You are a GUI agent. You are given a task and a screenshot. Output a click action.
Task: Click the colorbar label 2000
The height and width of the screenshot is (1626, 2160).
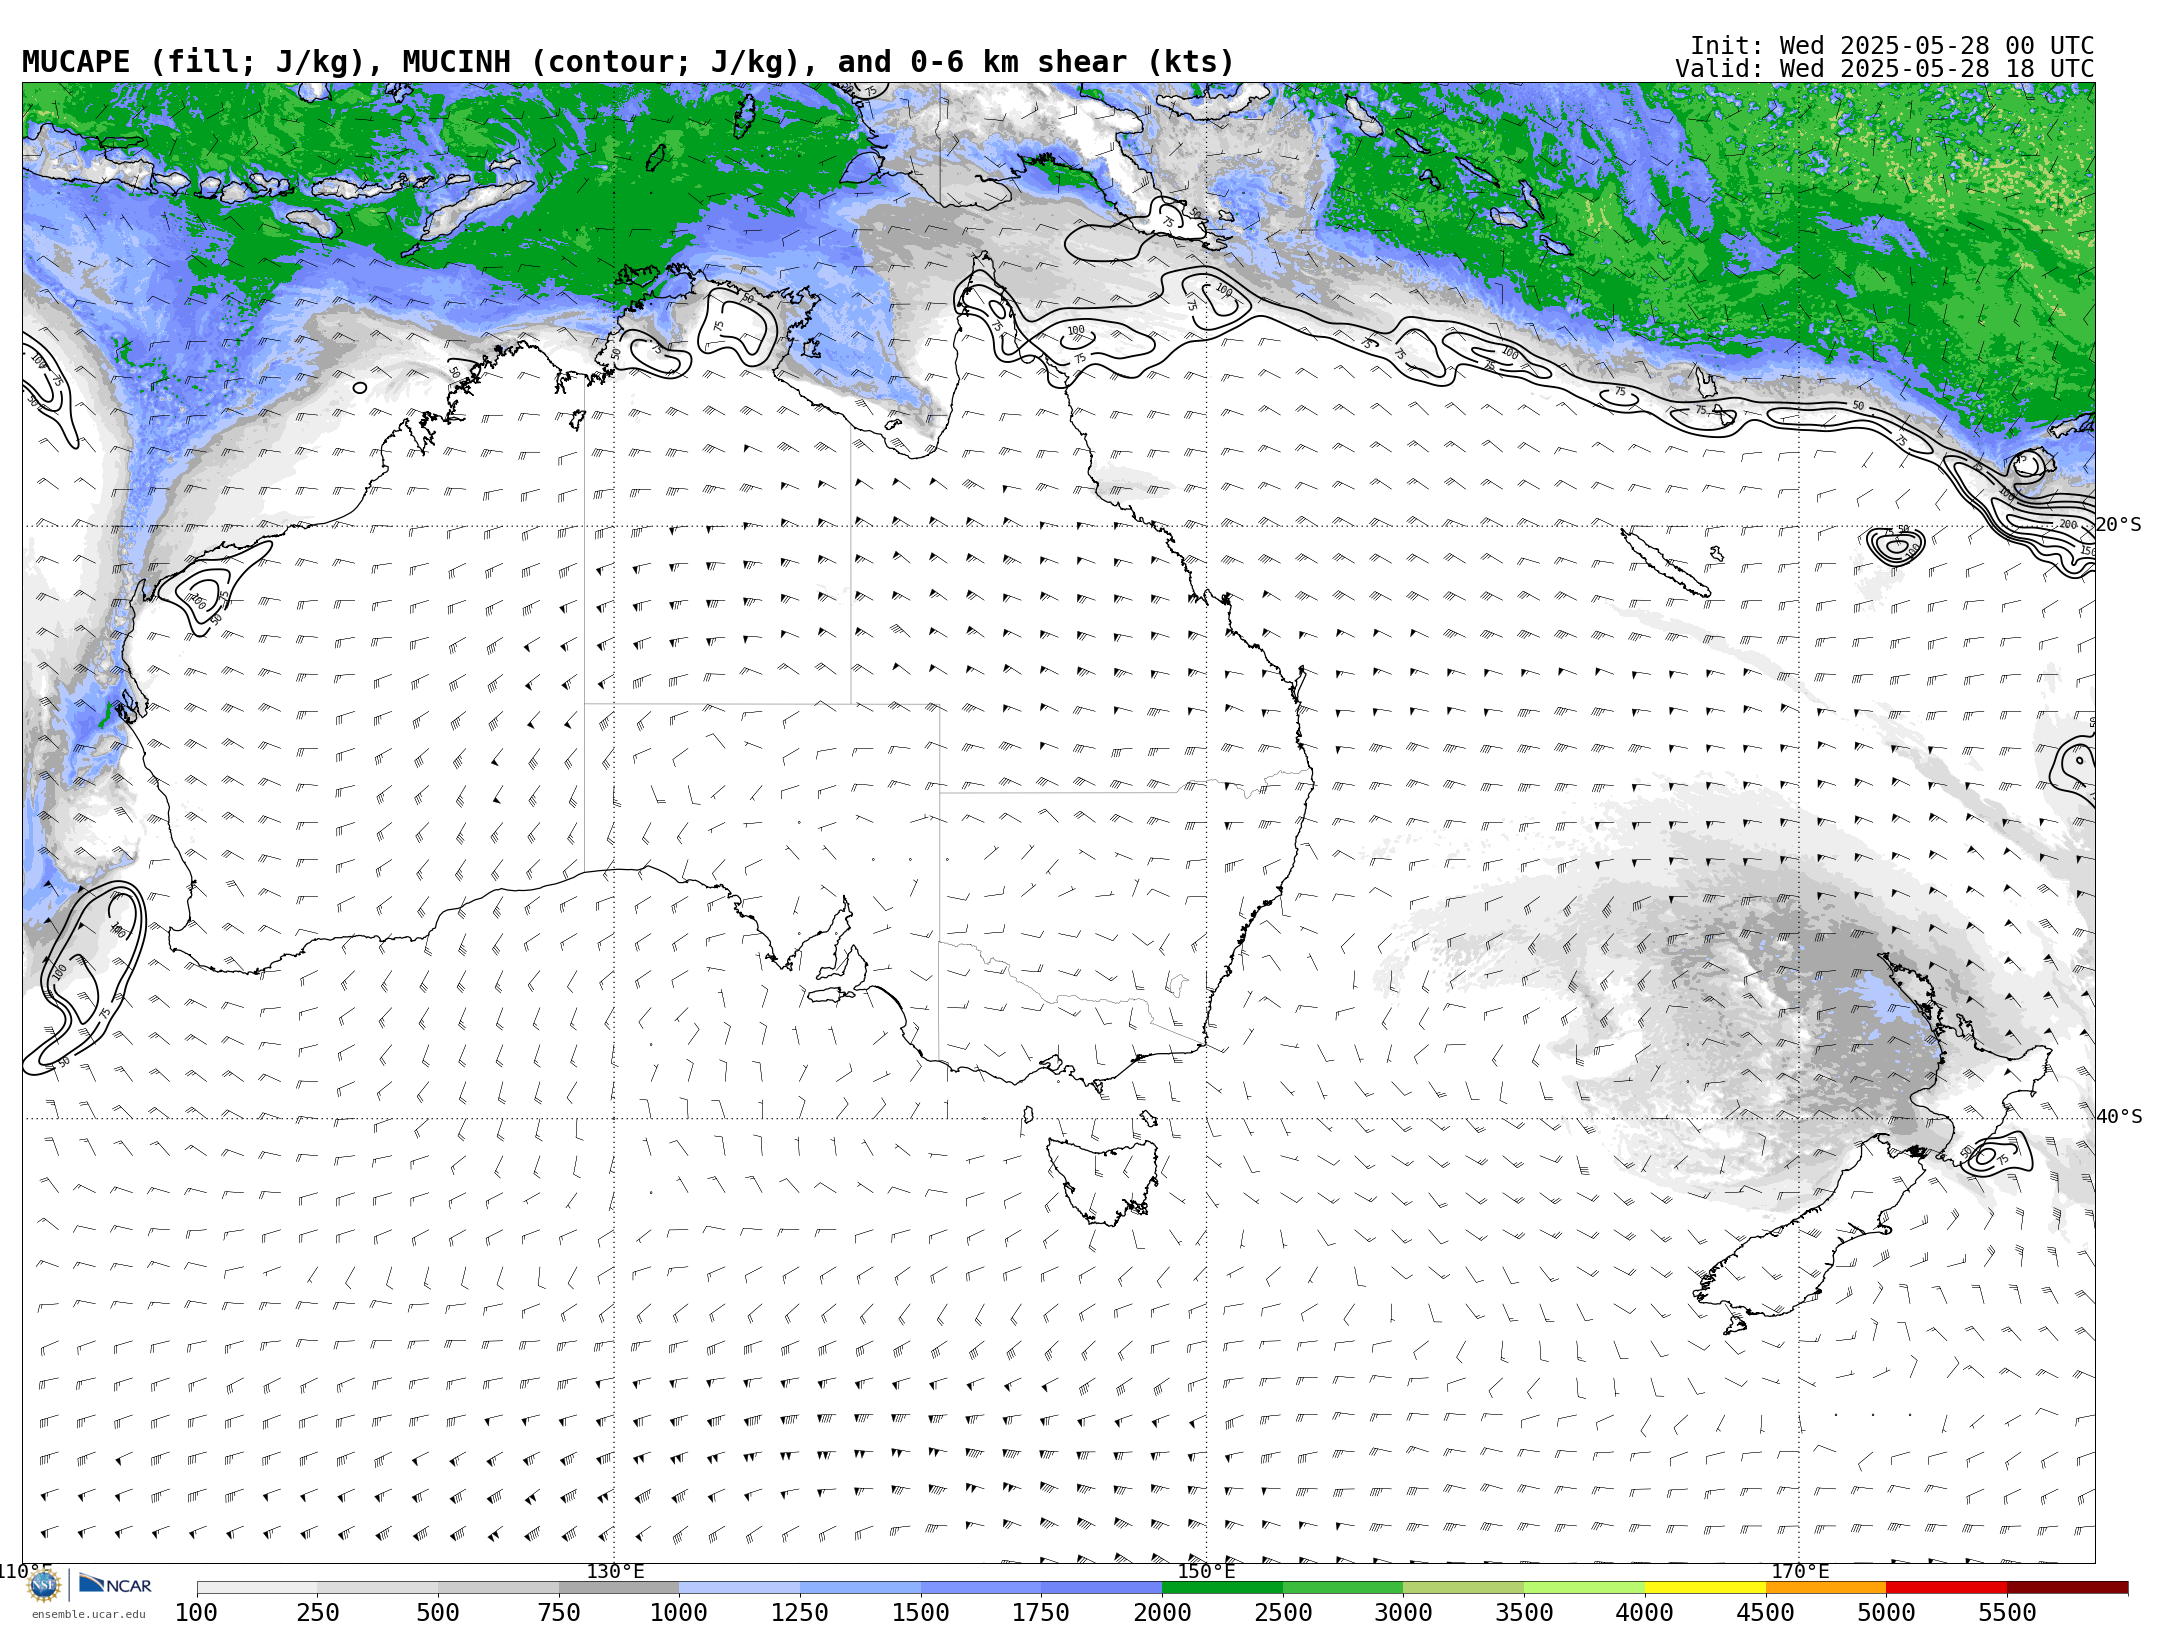point(1162,1612)
